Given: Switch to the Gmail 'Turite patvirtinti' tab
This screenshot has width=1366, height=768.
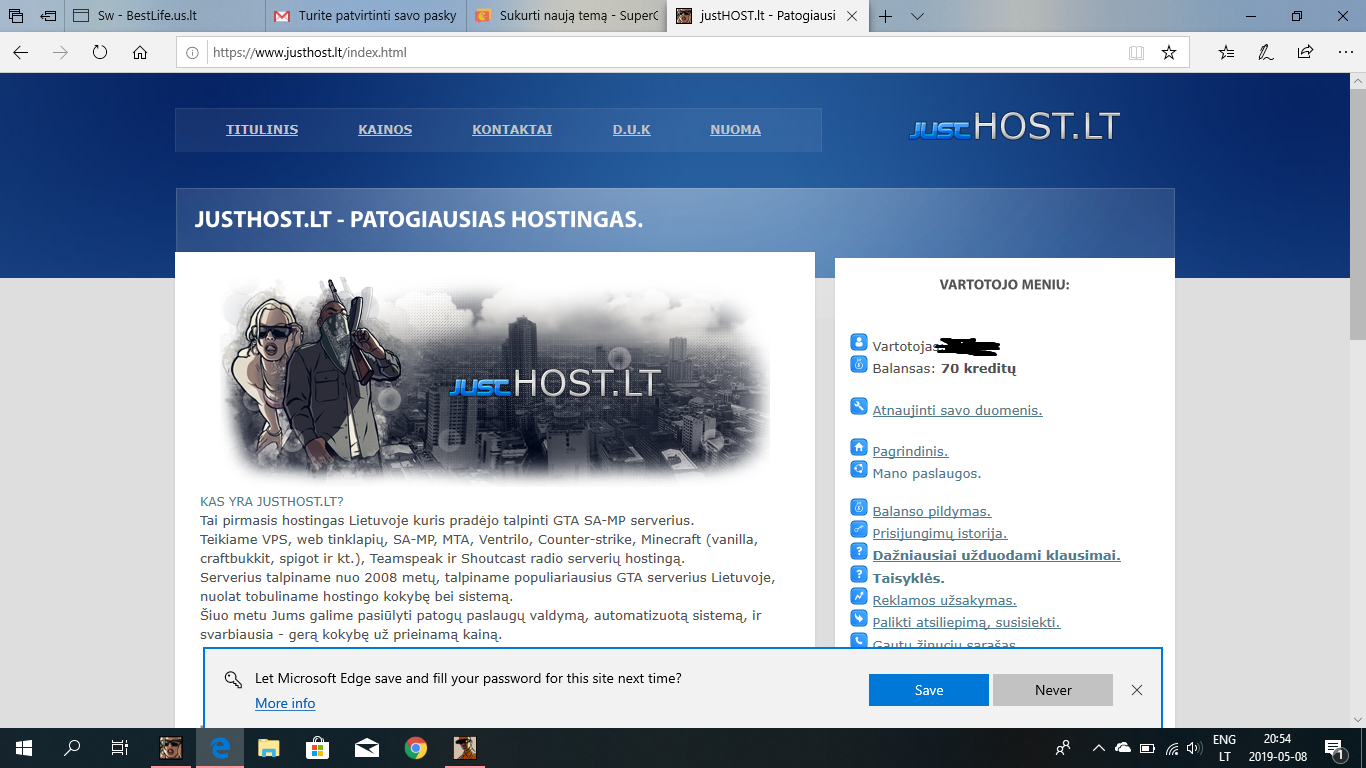Looking at the screenshot, I should tap(366, 16).
